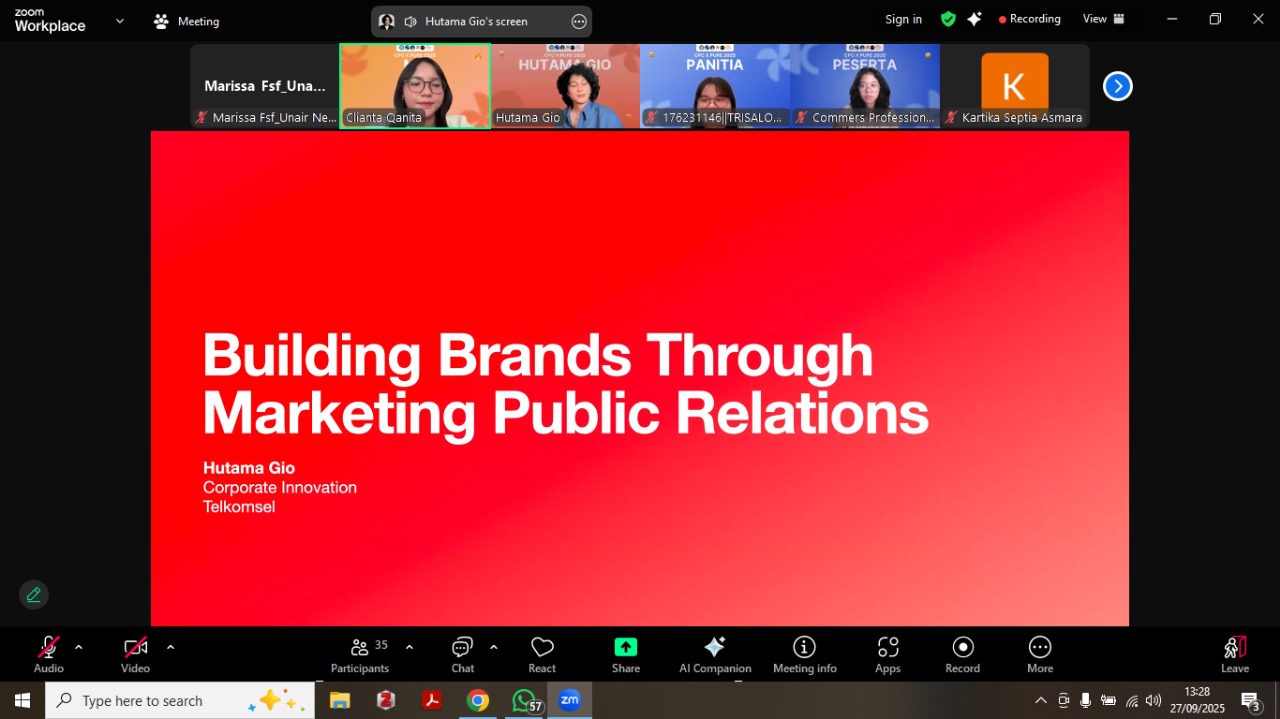1280x719 pixels.
Task: Open Zoom Workplace dropdown arrow
Action: pos(120,20)
